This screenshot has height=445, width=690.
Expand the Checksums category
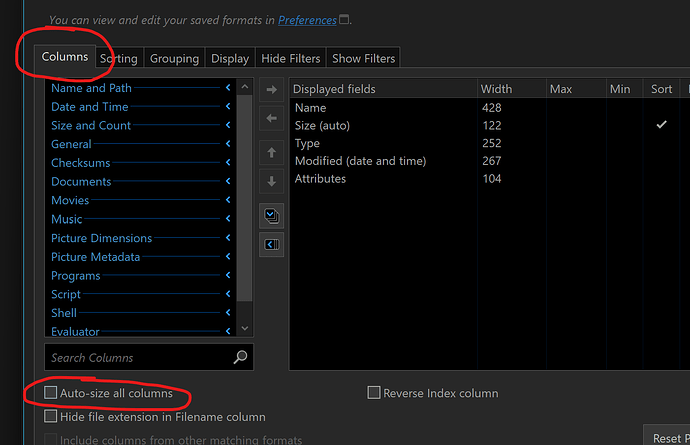coord(140,163)
